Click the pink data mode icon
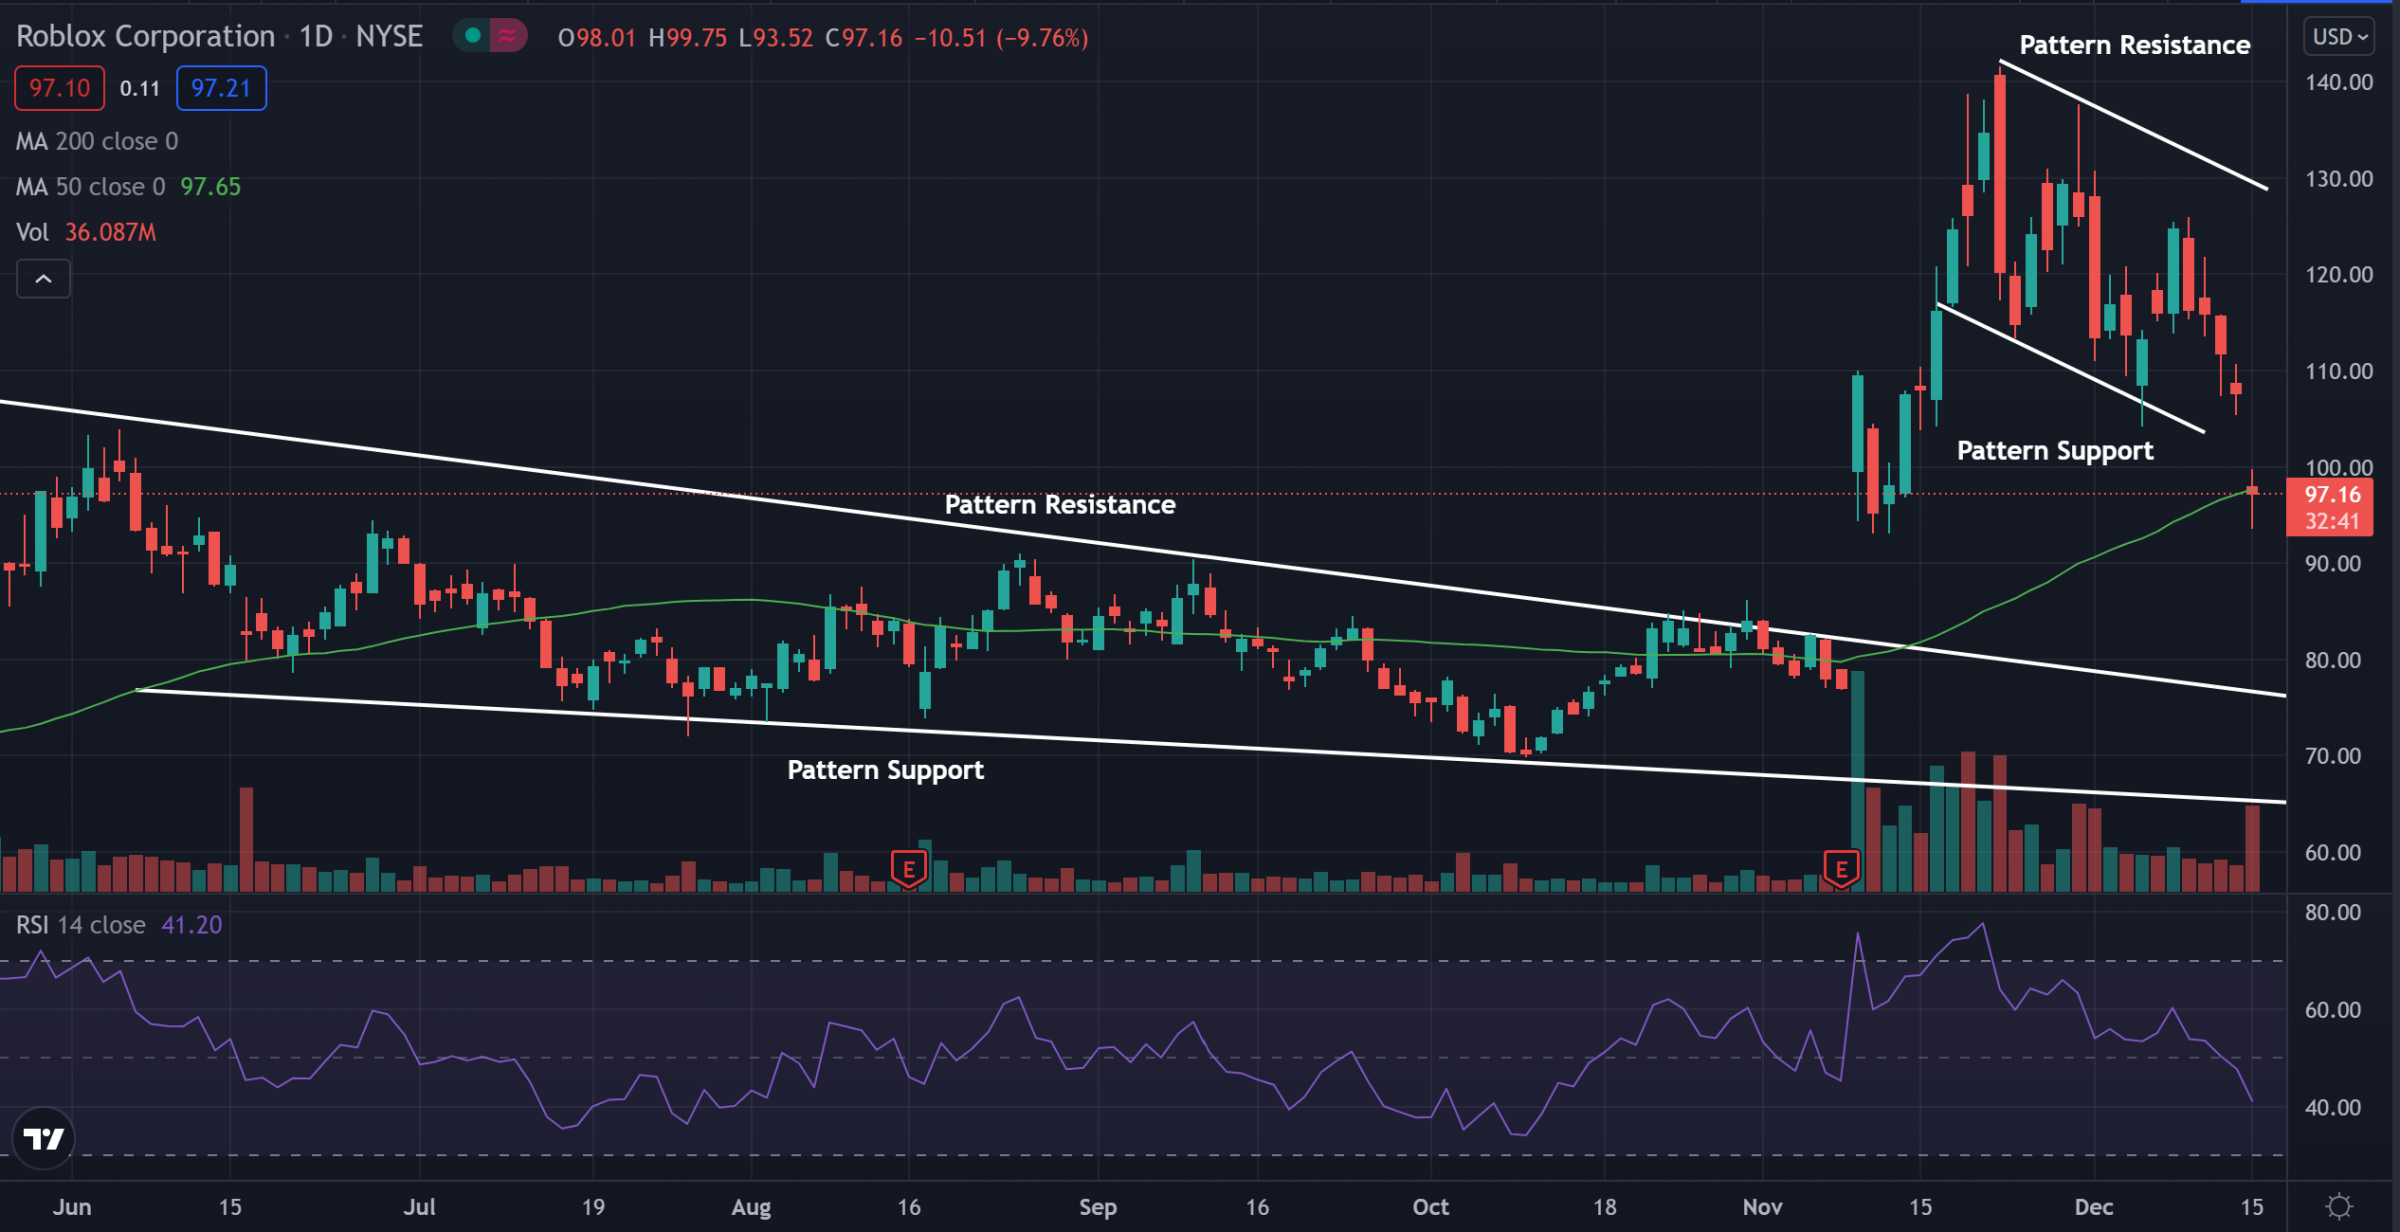This screenshot has height=1232, width=2400. (x=508, y=37)
